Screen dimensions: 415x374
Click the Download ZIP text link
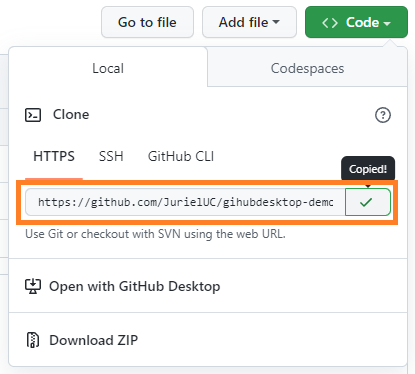(x=94, y=340)
